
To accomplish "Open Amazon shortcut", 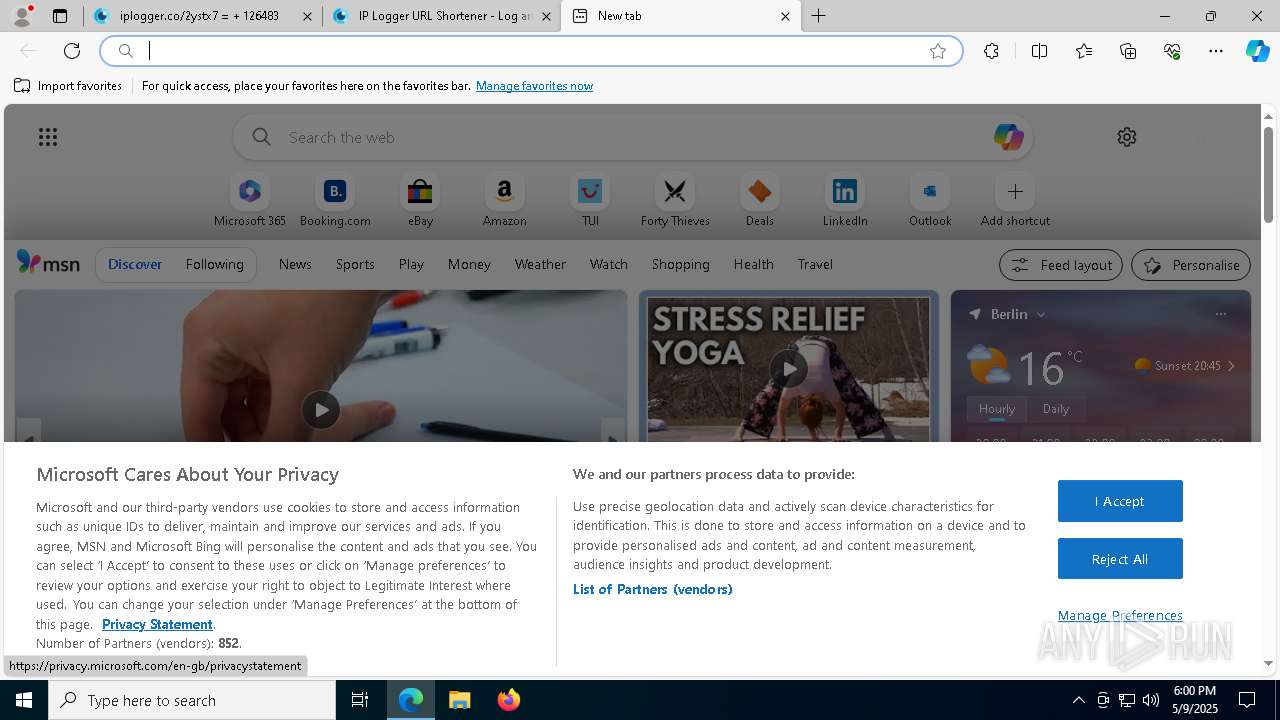I will [504, 201].
